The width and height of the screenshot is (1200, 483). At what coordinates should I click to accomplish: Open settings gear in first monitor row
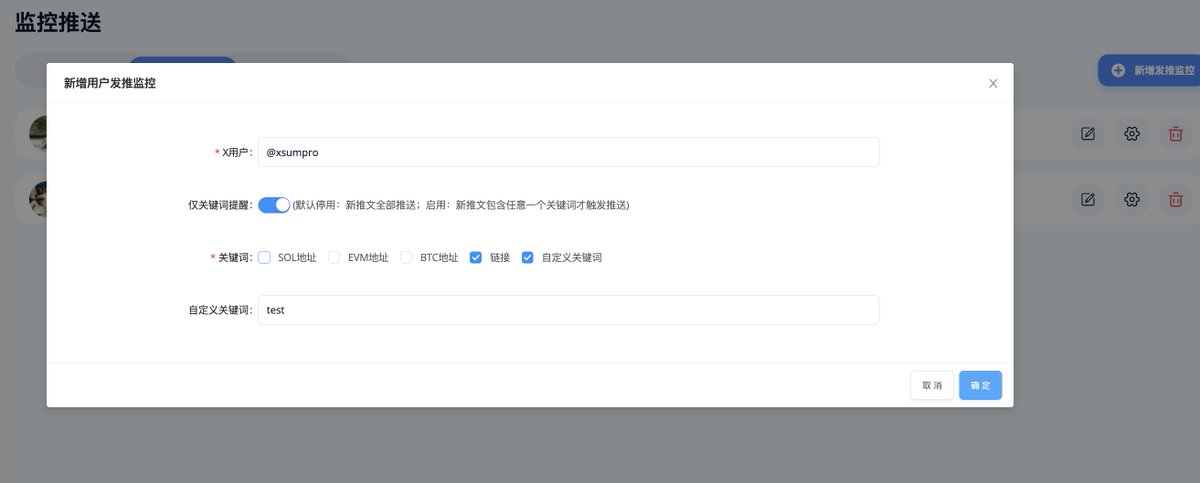coord(1132,134)
